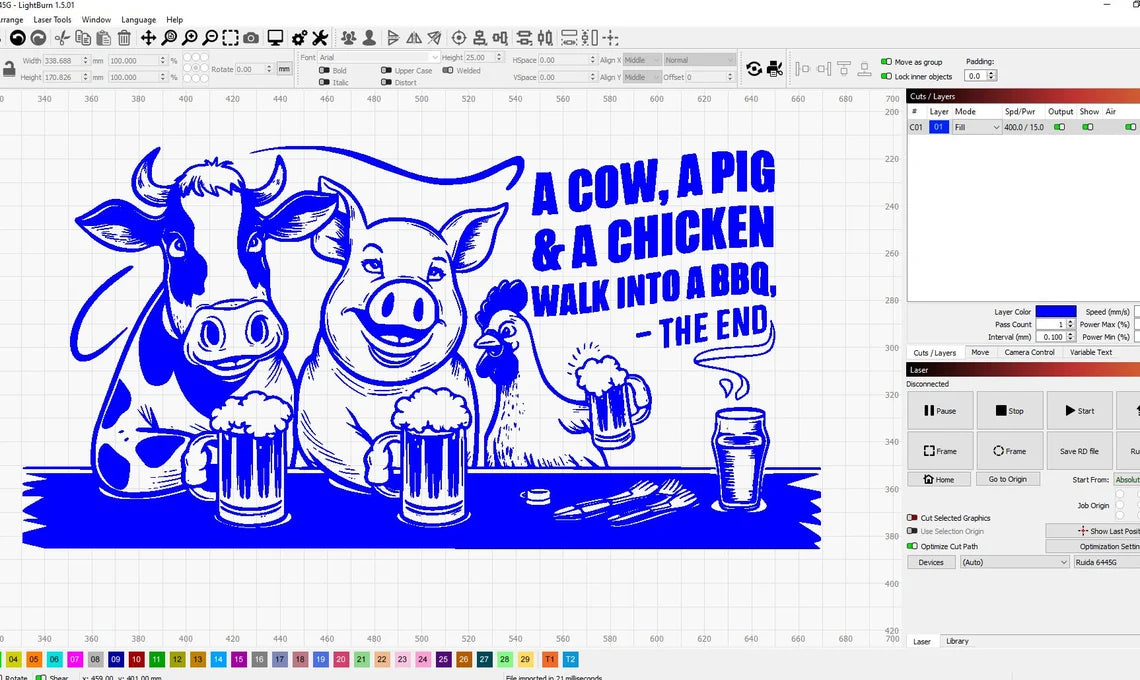Open the Fill mode dropdown for layer C01
Screen dimensions: 1140x680
point(976,128)
